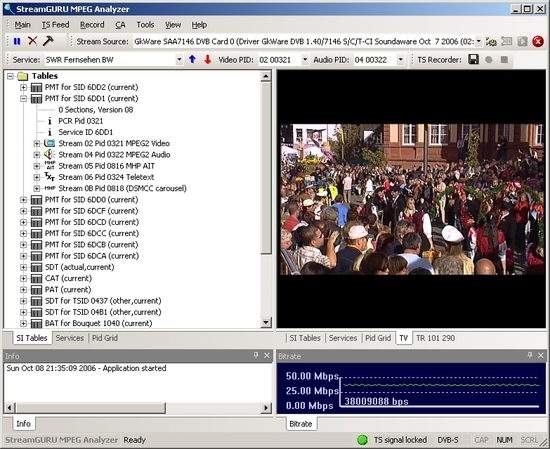The height and width of the screenshot is (449, 550).
Task: Close the Info panel
Action: (x=267, y=355)
